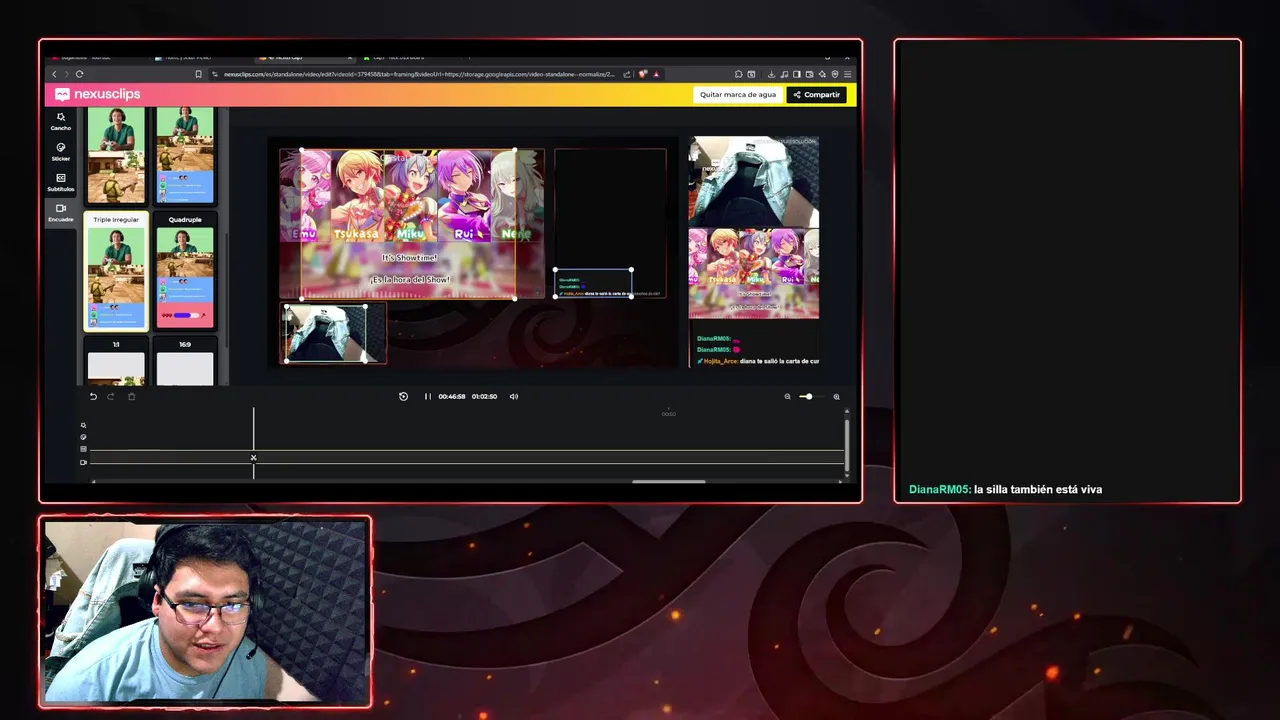The height and width of the screenshot is (720, 1280).
Task: Click the DianaRM05 chat message
Action: click(1005, 490)
